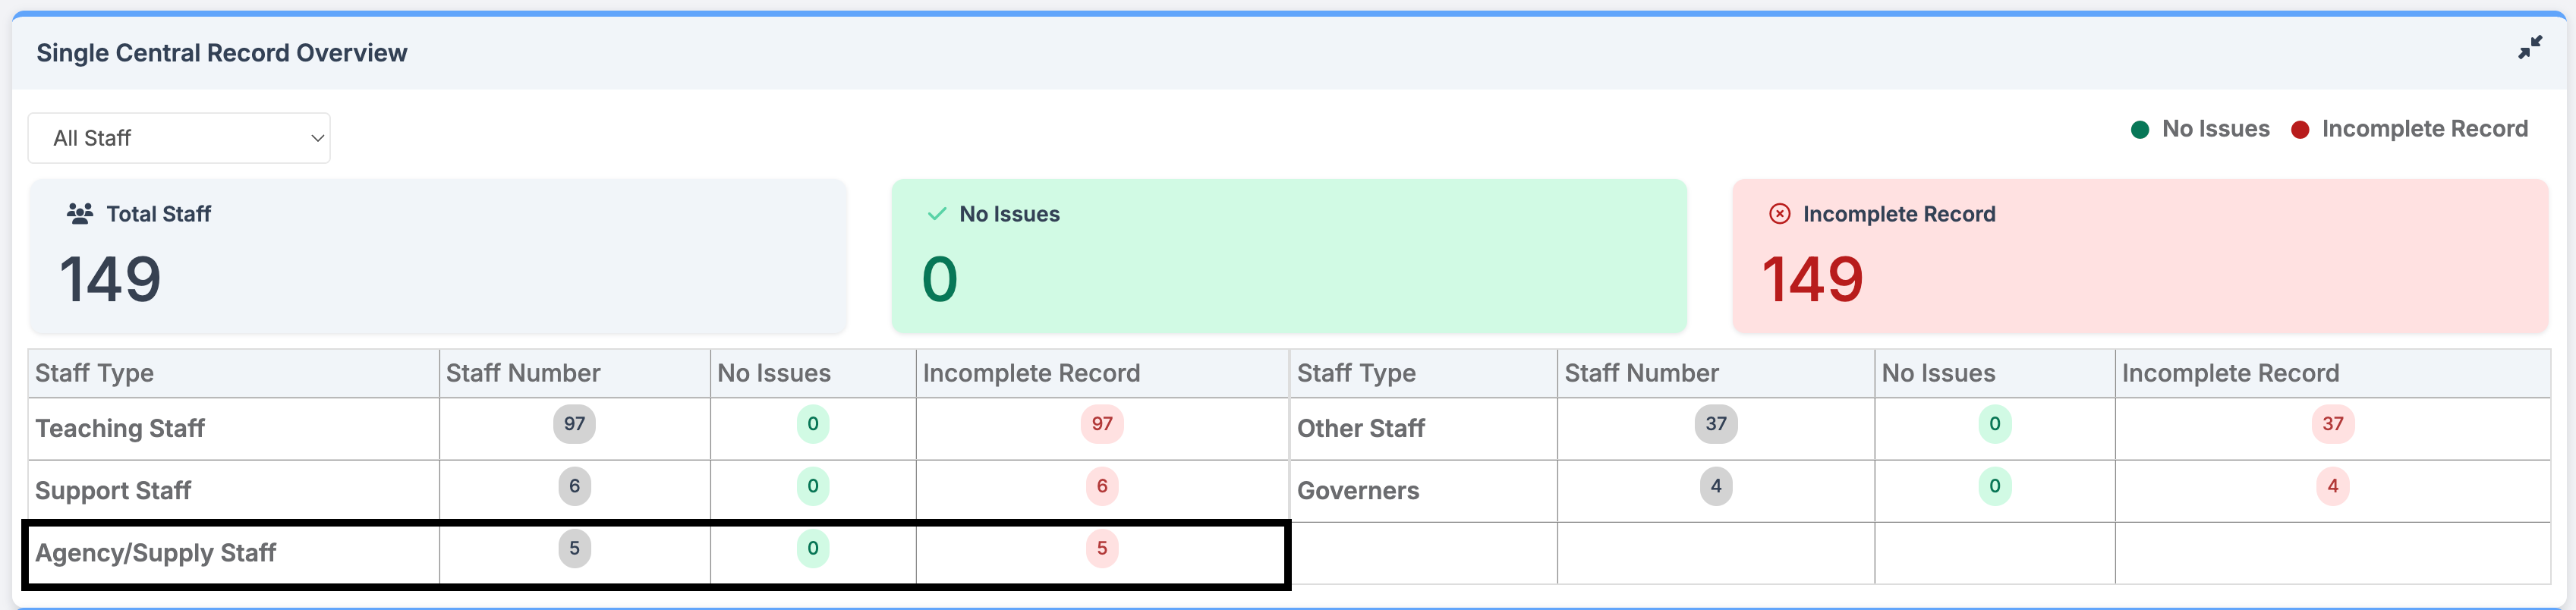Toggle the red Incomplete Record legend dot

pyautogui.click(x=2300, y=130)
